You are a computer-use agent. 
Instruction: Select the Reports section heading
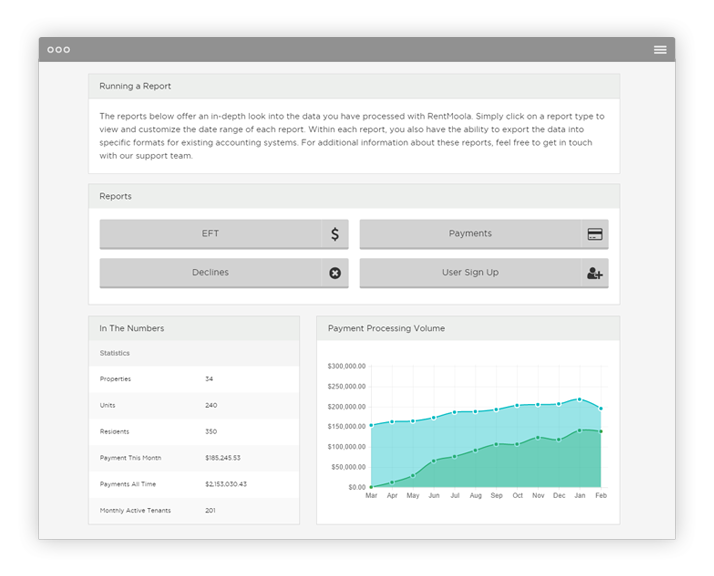115,196
